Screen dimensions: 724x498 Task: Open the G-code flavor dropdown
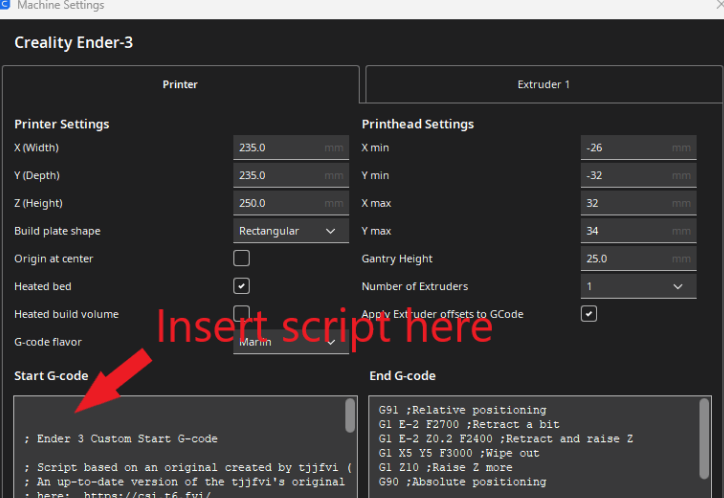click(x=291, y=342)
